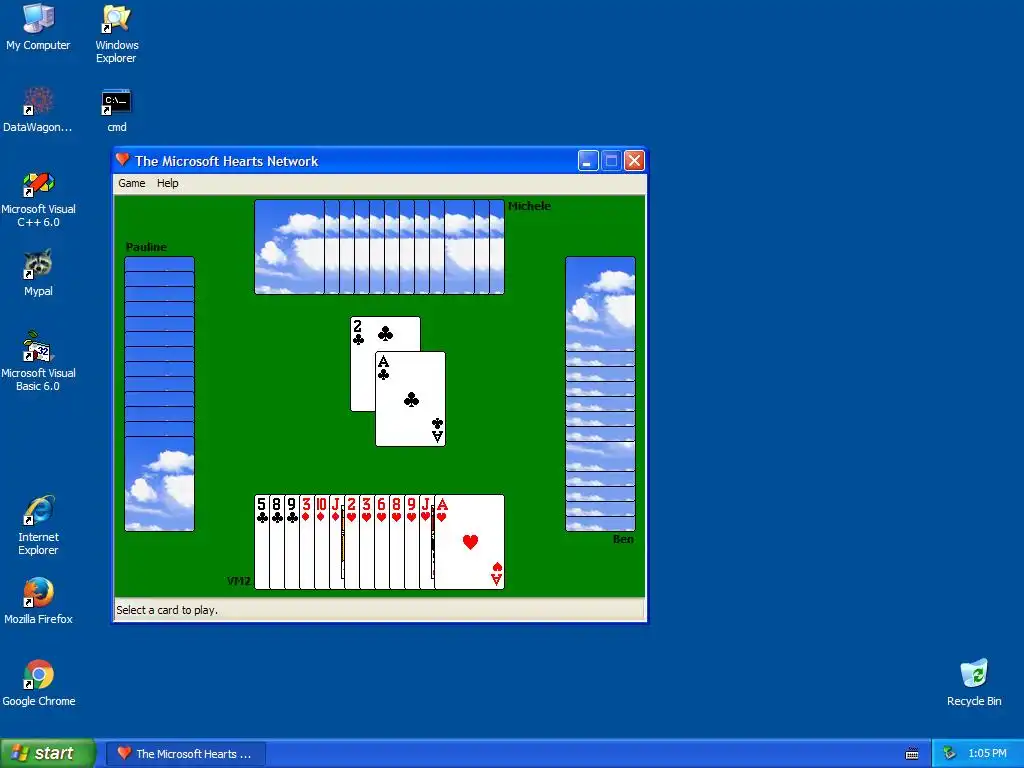This screenshot has width=1024, height=768.
Task: Click Pauline's face-down card stack
Action: [x=159, y=394]
